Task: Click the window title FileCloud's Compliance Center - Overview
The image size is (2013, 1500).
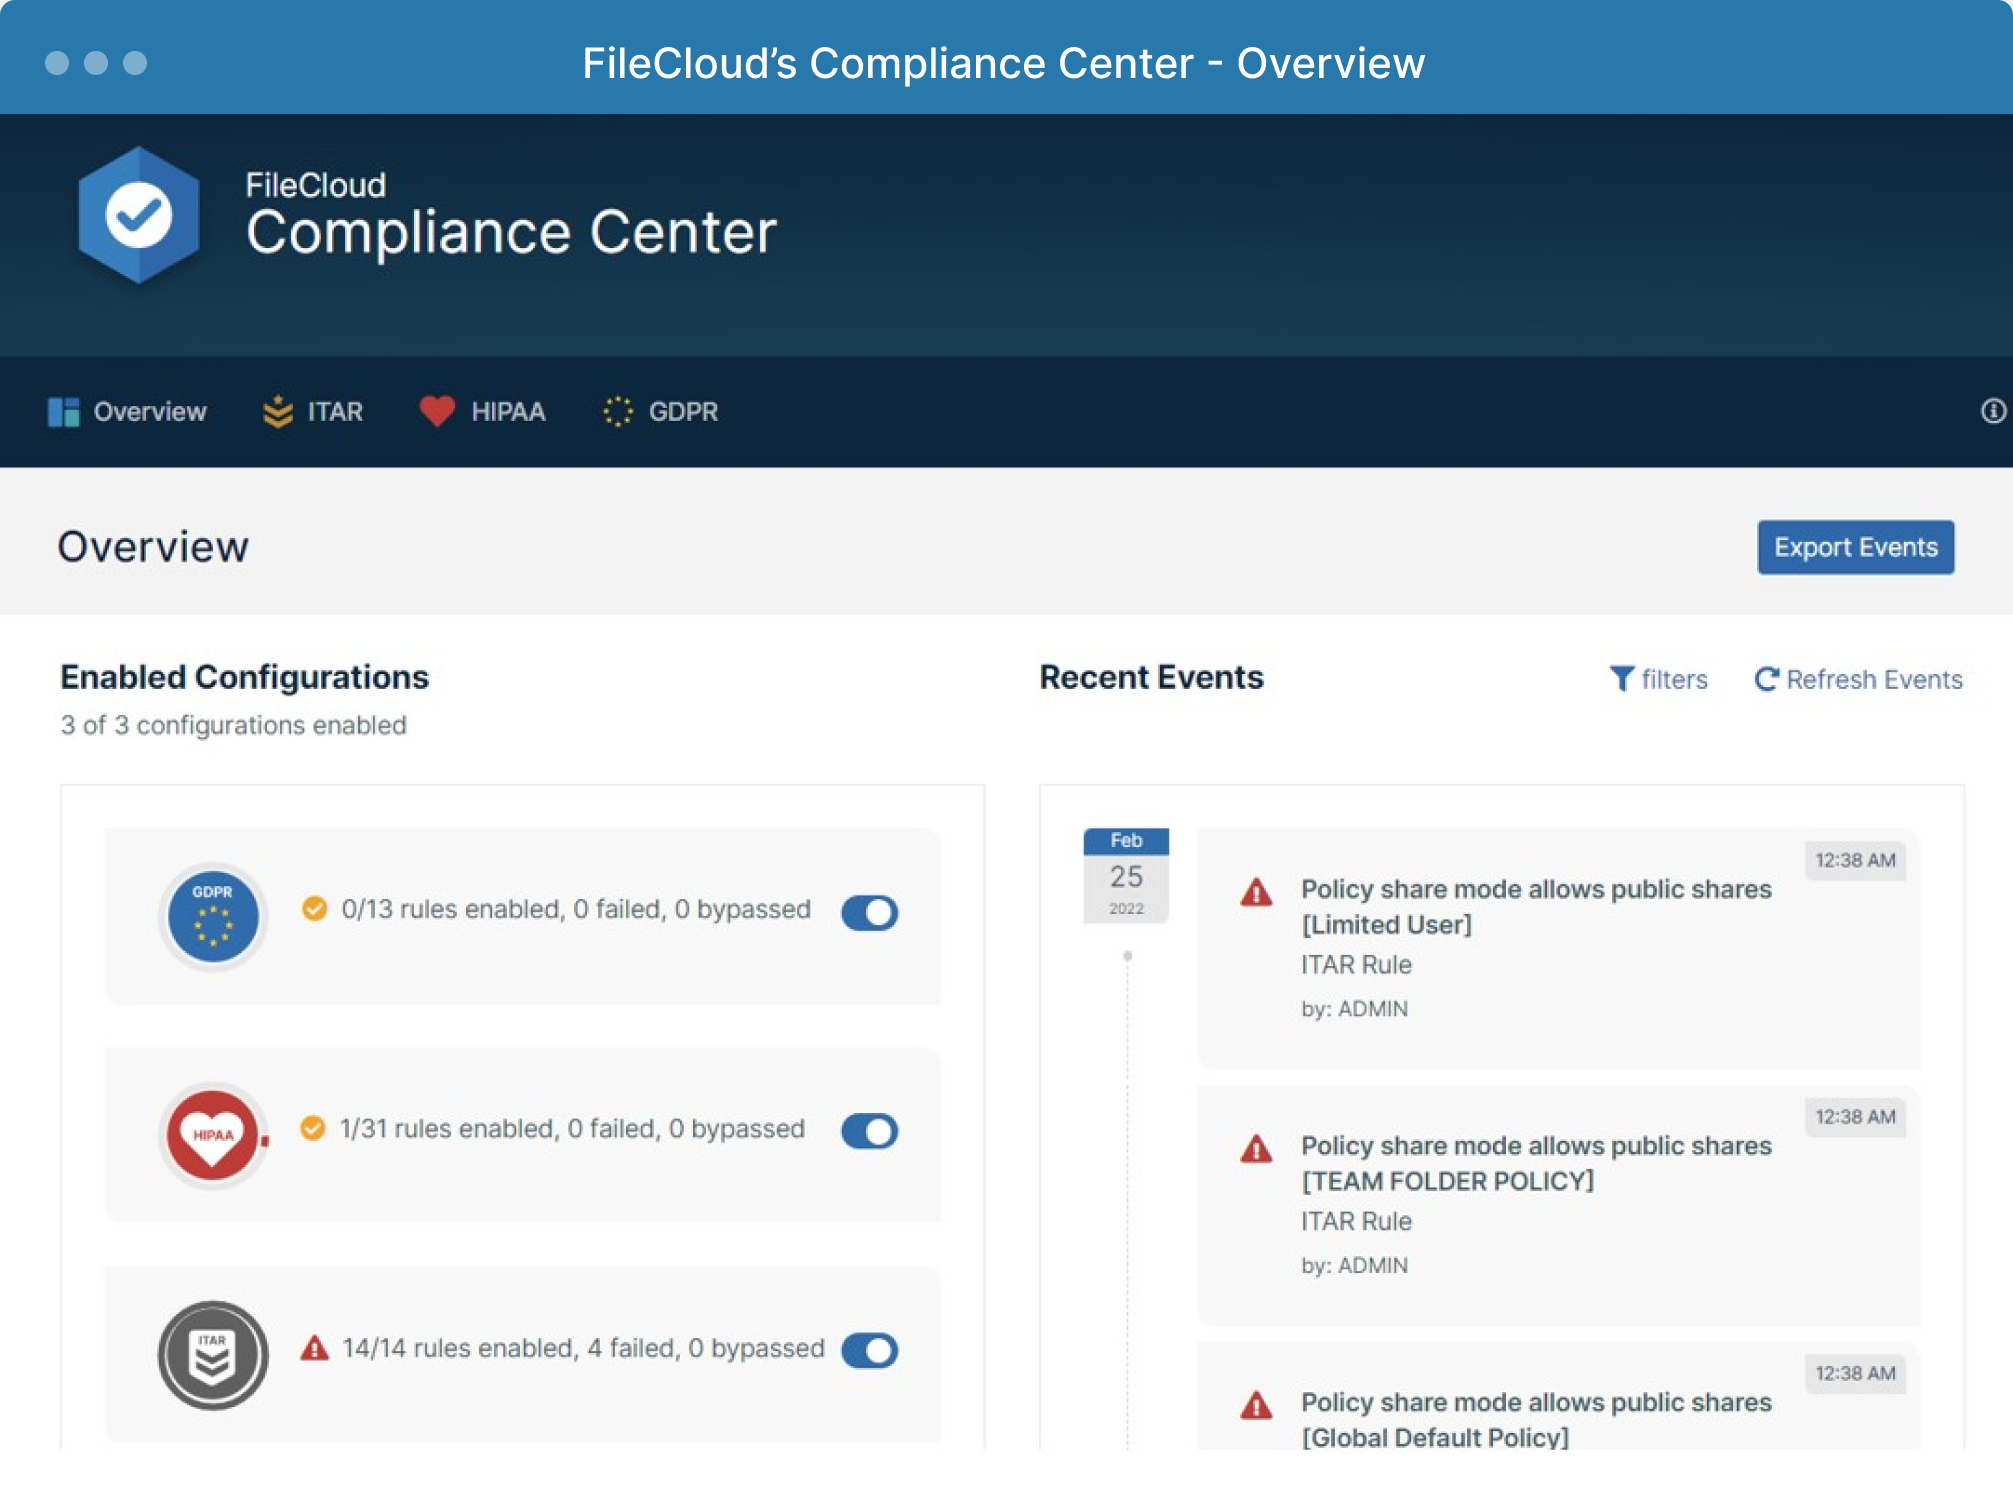Action: pos(1004,63)
